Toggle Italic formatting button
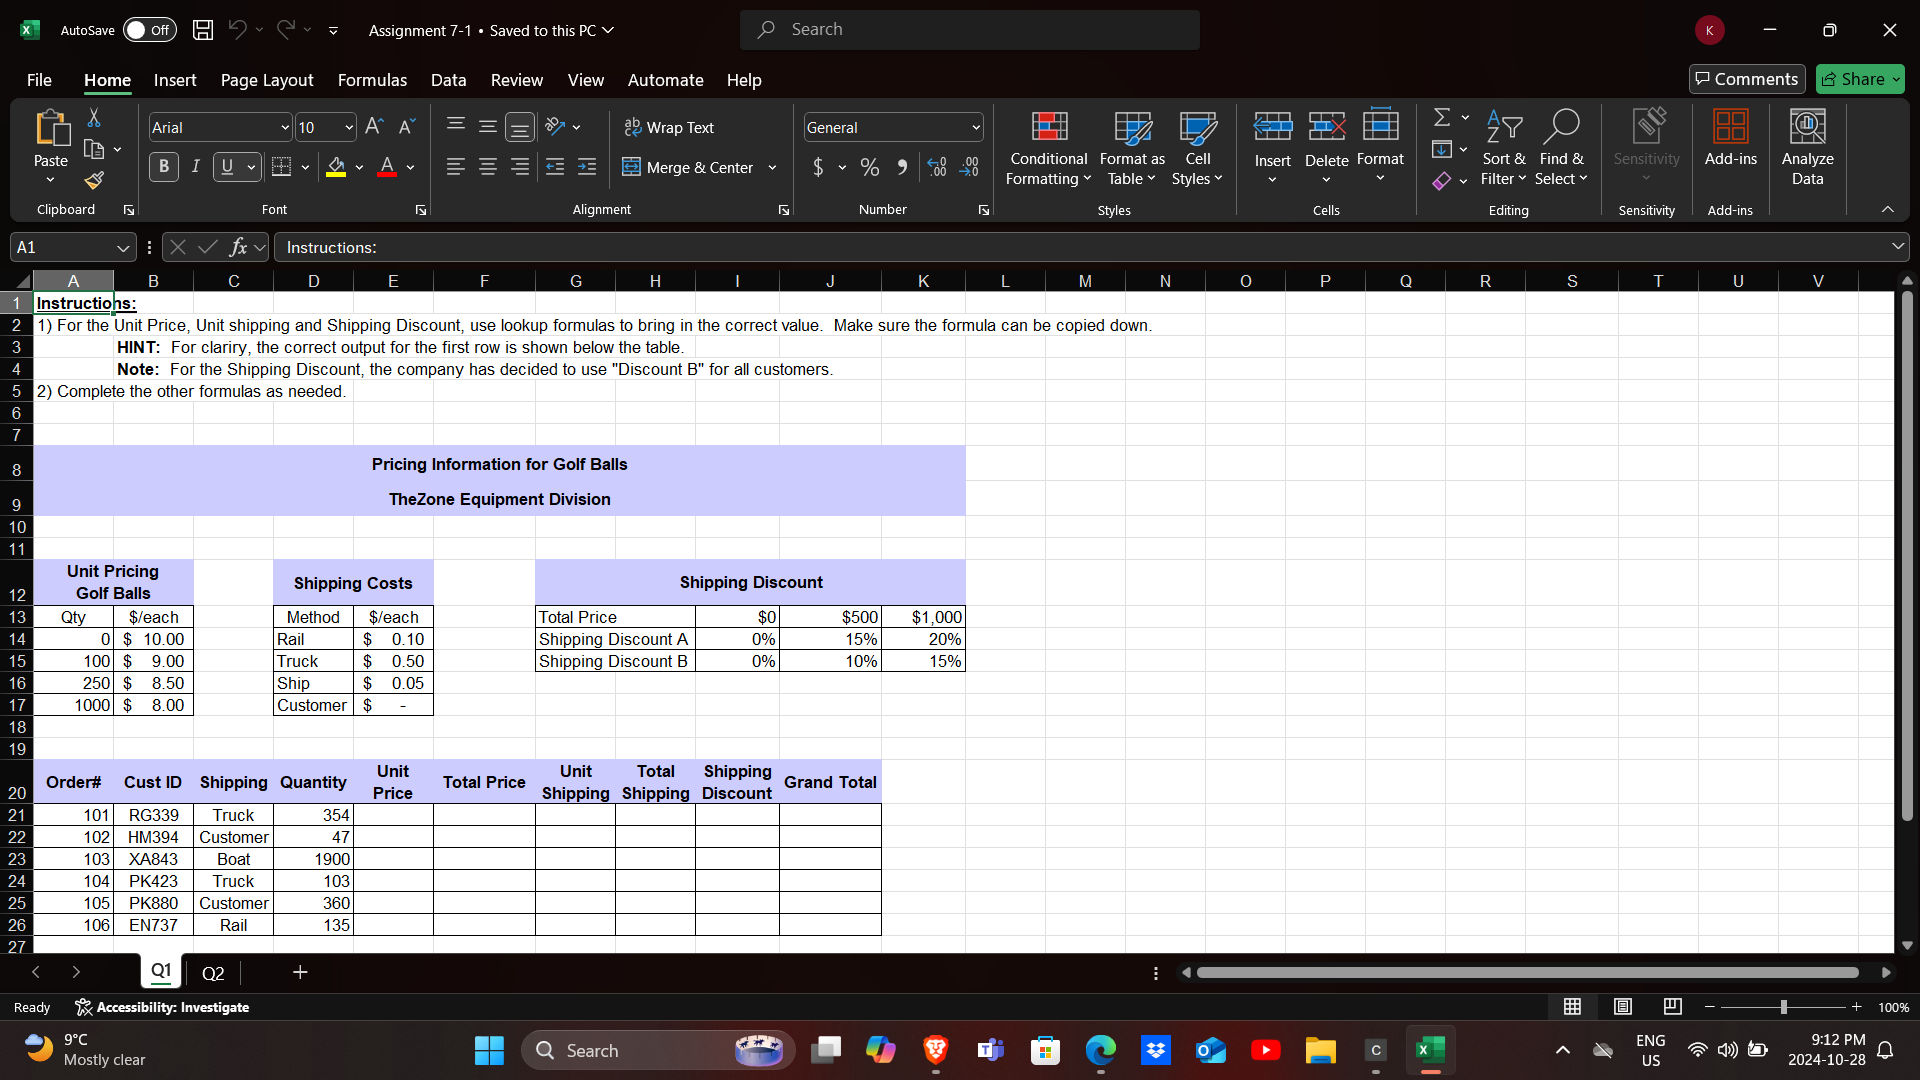Viewport: 1920px width, 1080px height. pos(196,167)
